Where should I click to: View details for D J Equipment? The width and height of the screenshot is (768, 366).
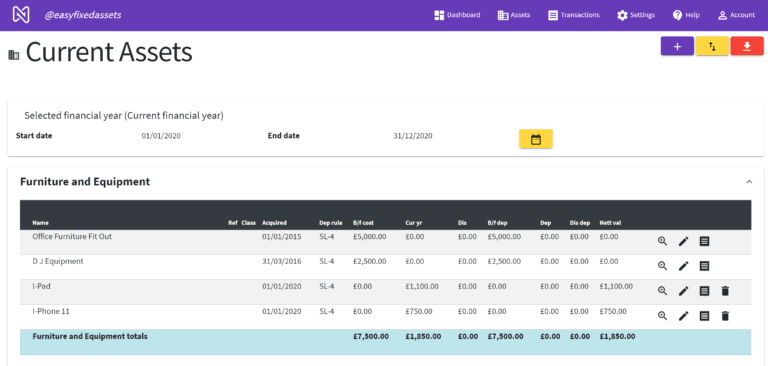pyautogui.click(x=662, y=266)
